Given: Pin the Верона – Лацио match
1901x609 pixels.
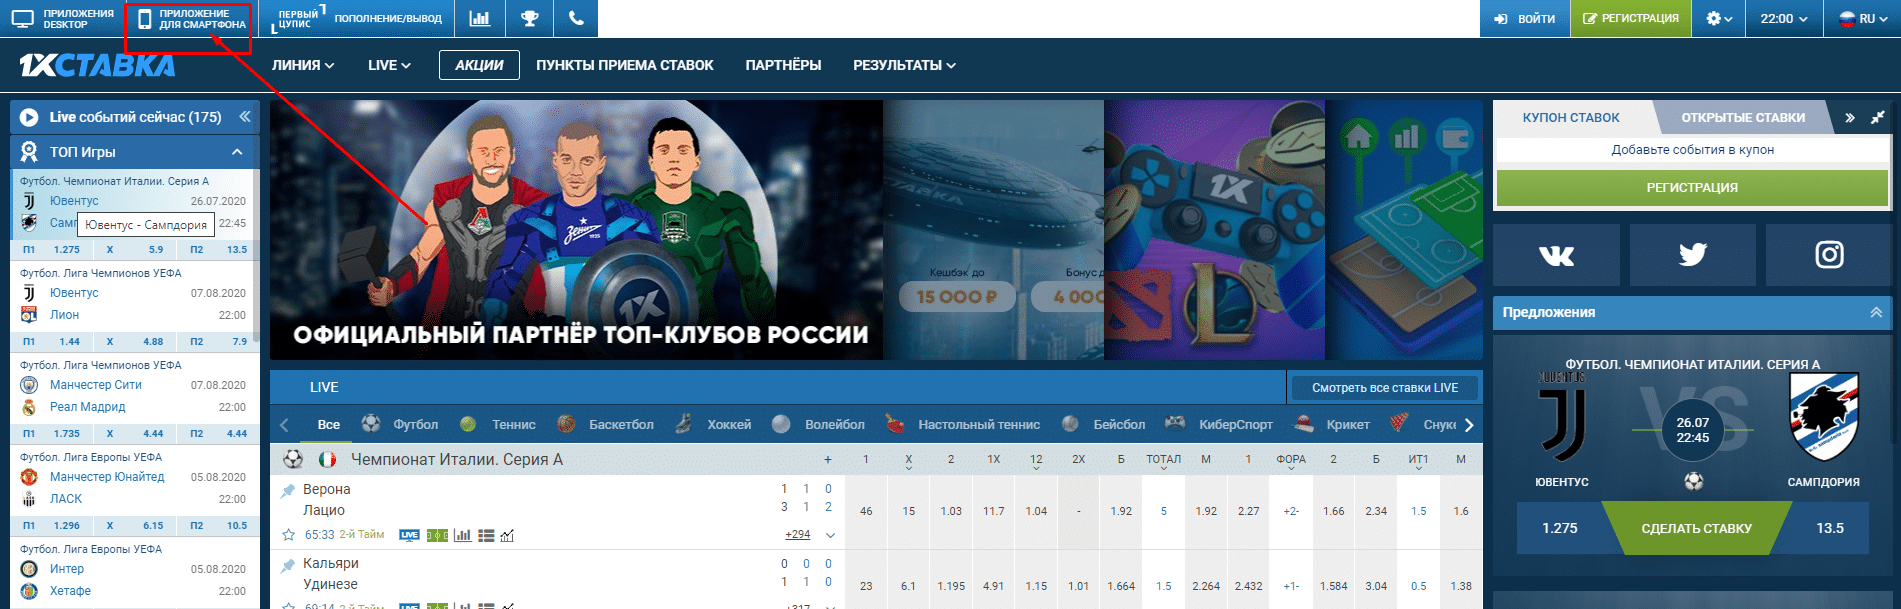Looking at the screenshot, I should click(x=288, y=490).
